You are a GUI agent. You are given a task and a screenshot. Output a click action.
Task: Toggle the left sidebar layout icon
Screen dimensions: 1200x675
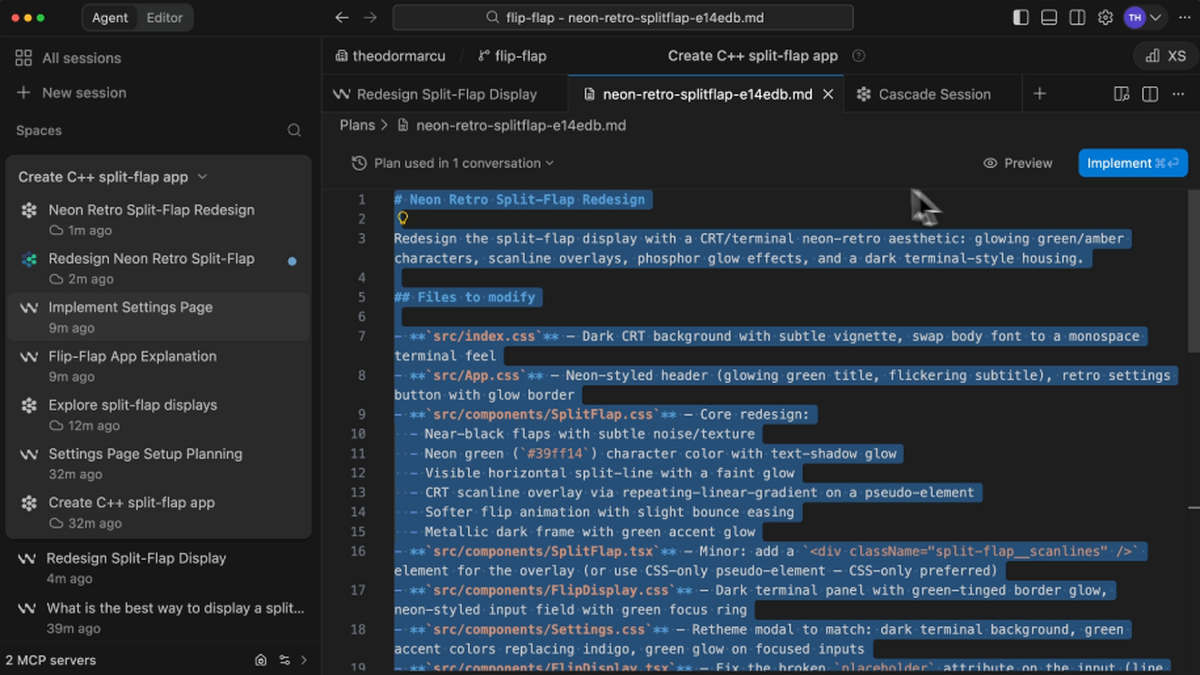(1021, 18)
